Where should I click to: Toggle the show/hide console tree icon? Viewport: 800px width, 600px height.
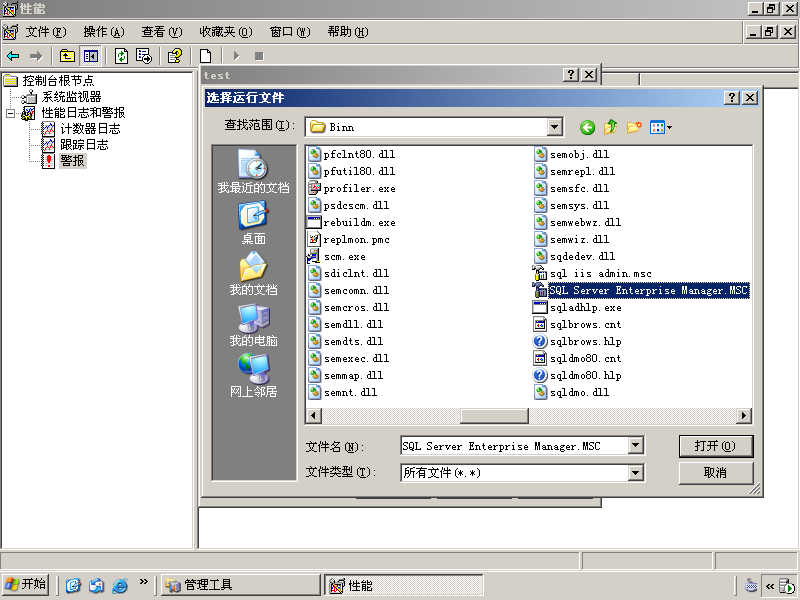(91, 56)
